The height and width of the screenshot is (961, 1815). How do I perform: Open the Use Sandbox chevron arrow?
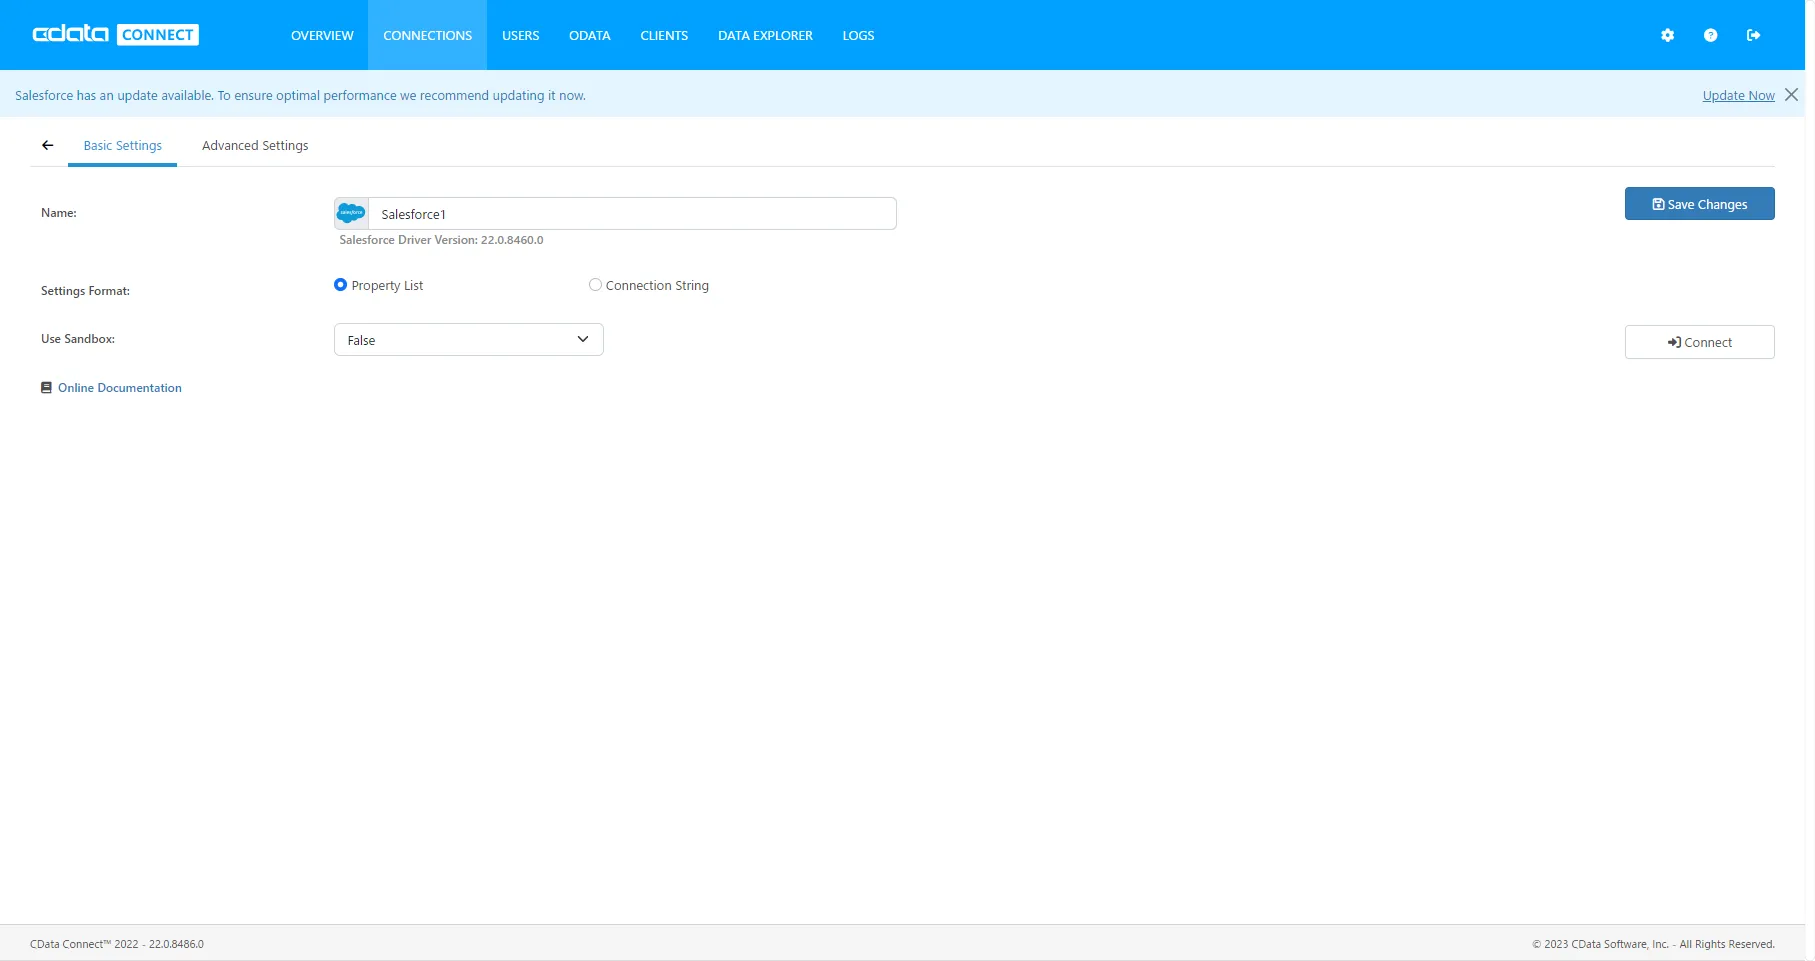point(581,339)
